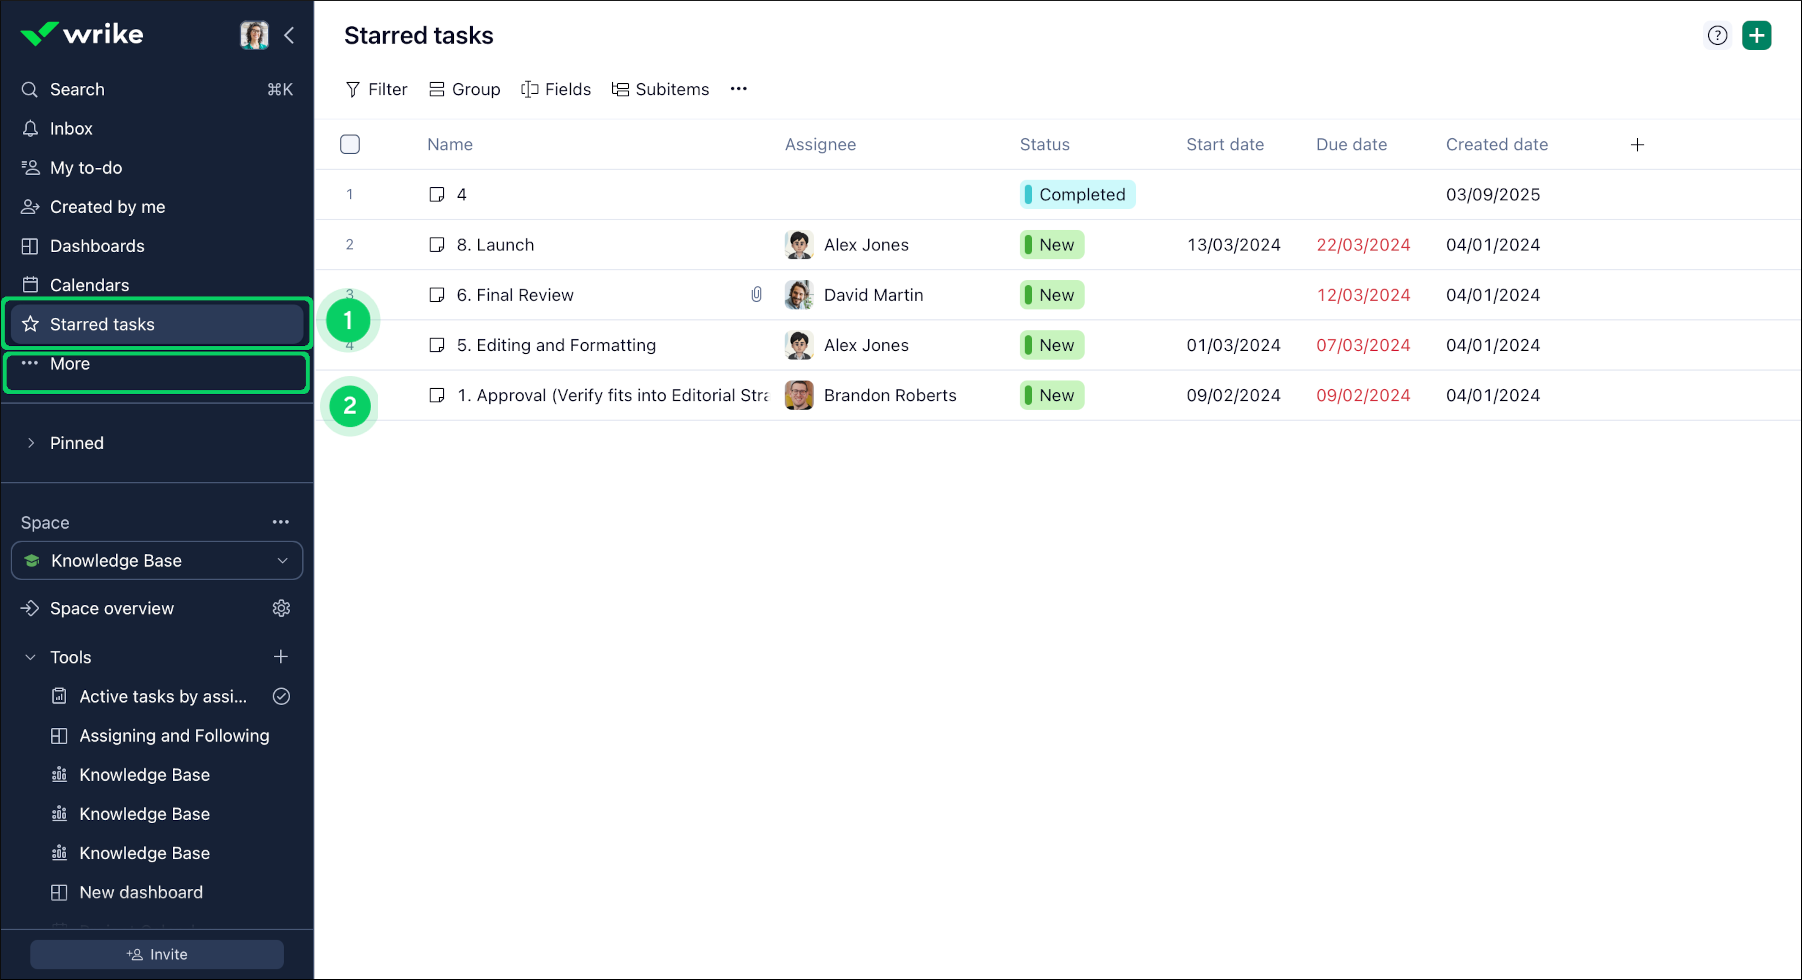Collapse the Tools section
Screen dimensions: 1802x980
pos(31,657)
